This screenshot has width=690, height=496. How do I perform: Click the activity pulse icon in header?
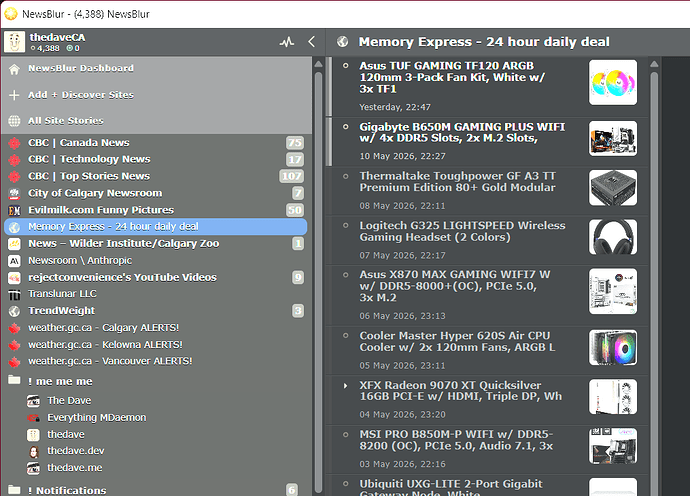click(x=287, y=42)
